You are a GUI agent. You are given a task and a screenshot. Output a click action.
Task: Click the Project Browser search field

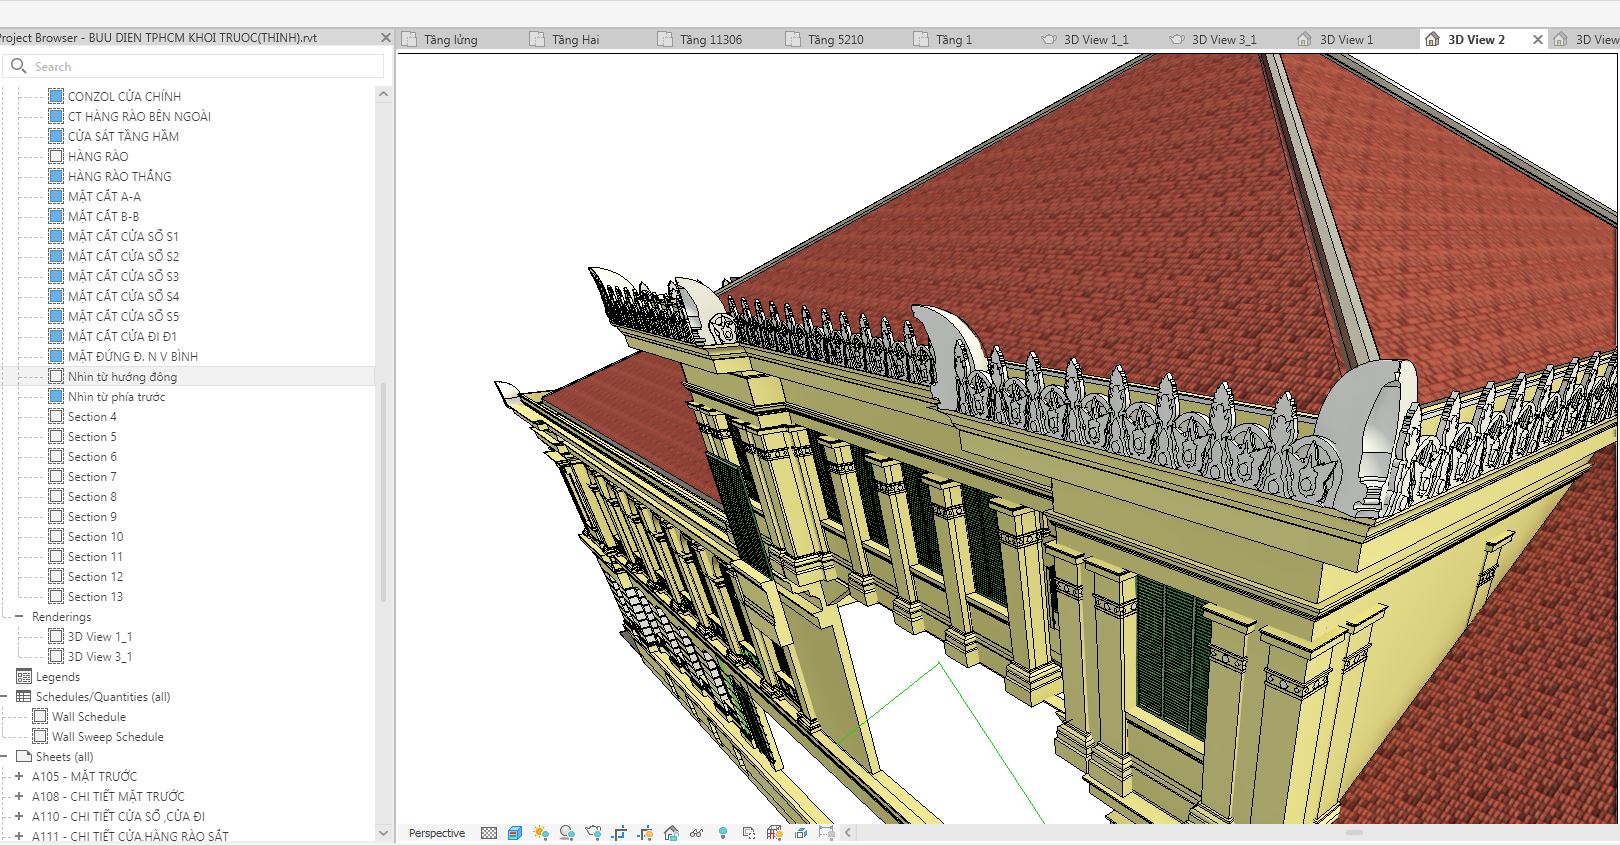(x=194, y=66)
